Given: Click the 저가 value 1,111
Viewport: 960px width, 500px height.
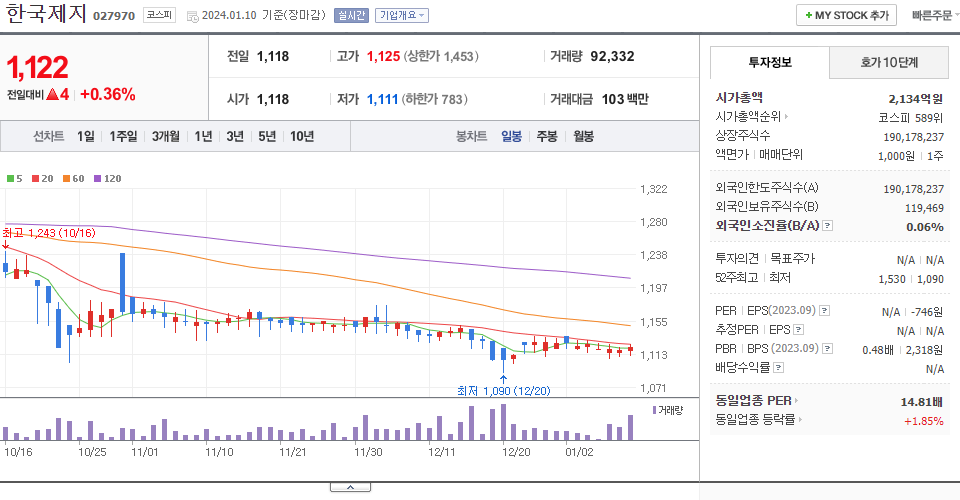Looking at the screenshot, I should 383,99.
